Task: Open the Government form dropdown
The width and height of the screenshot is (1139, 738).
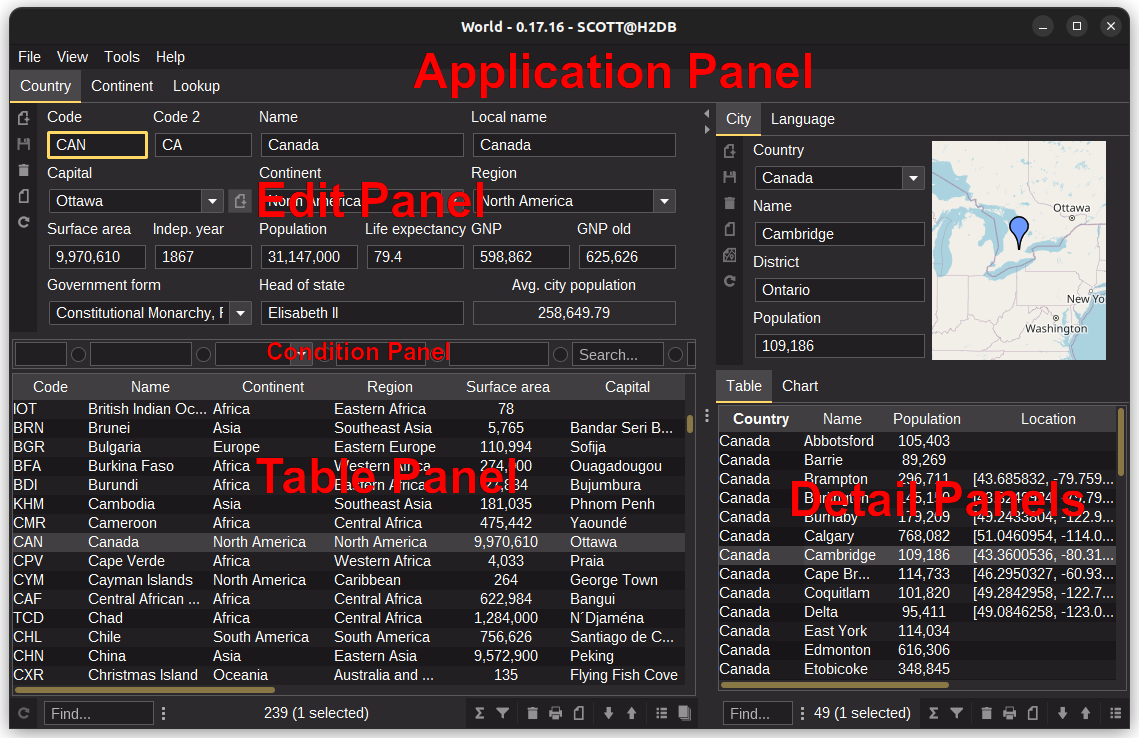Action: tap(240, 312)
